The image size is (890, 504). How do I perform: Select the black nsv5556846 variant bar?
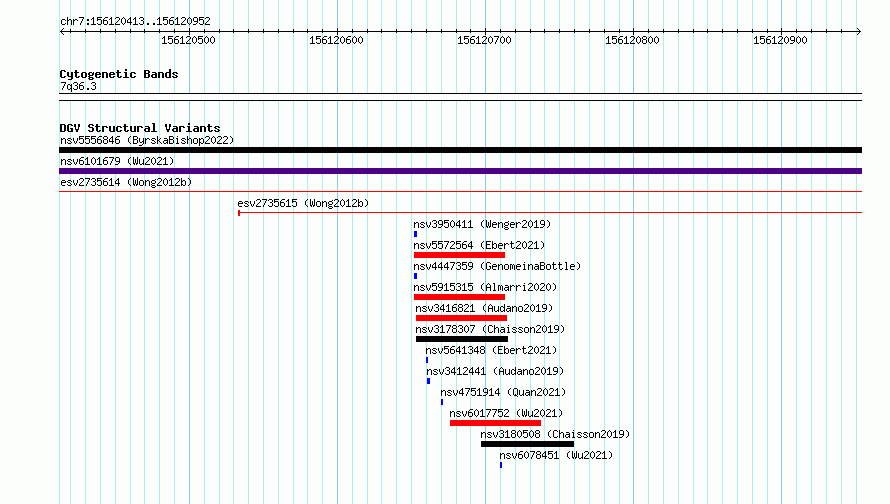(460, 150)
